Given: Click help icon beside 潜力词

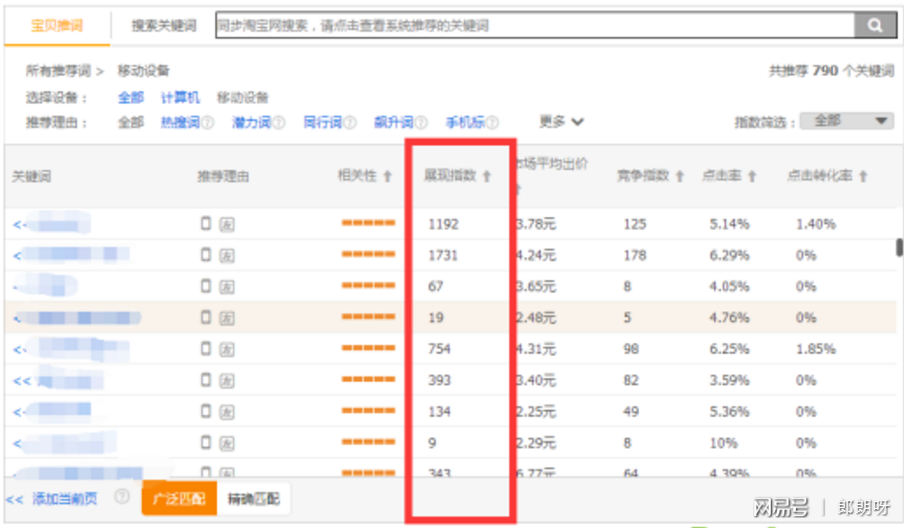Looking at the screenshot, I should (279, 123).
